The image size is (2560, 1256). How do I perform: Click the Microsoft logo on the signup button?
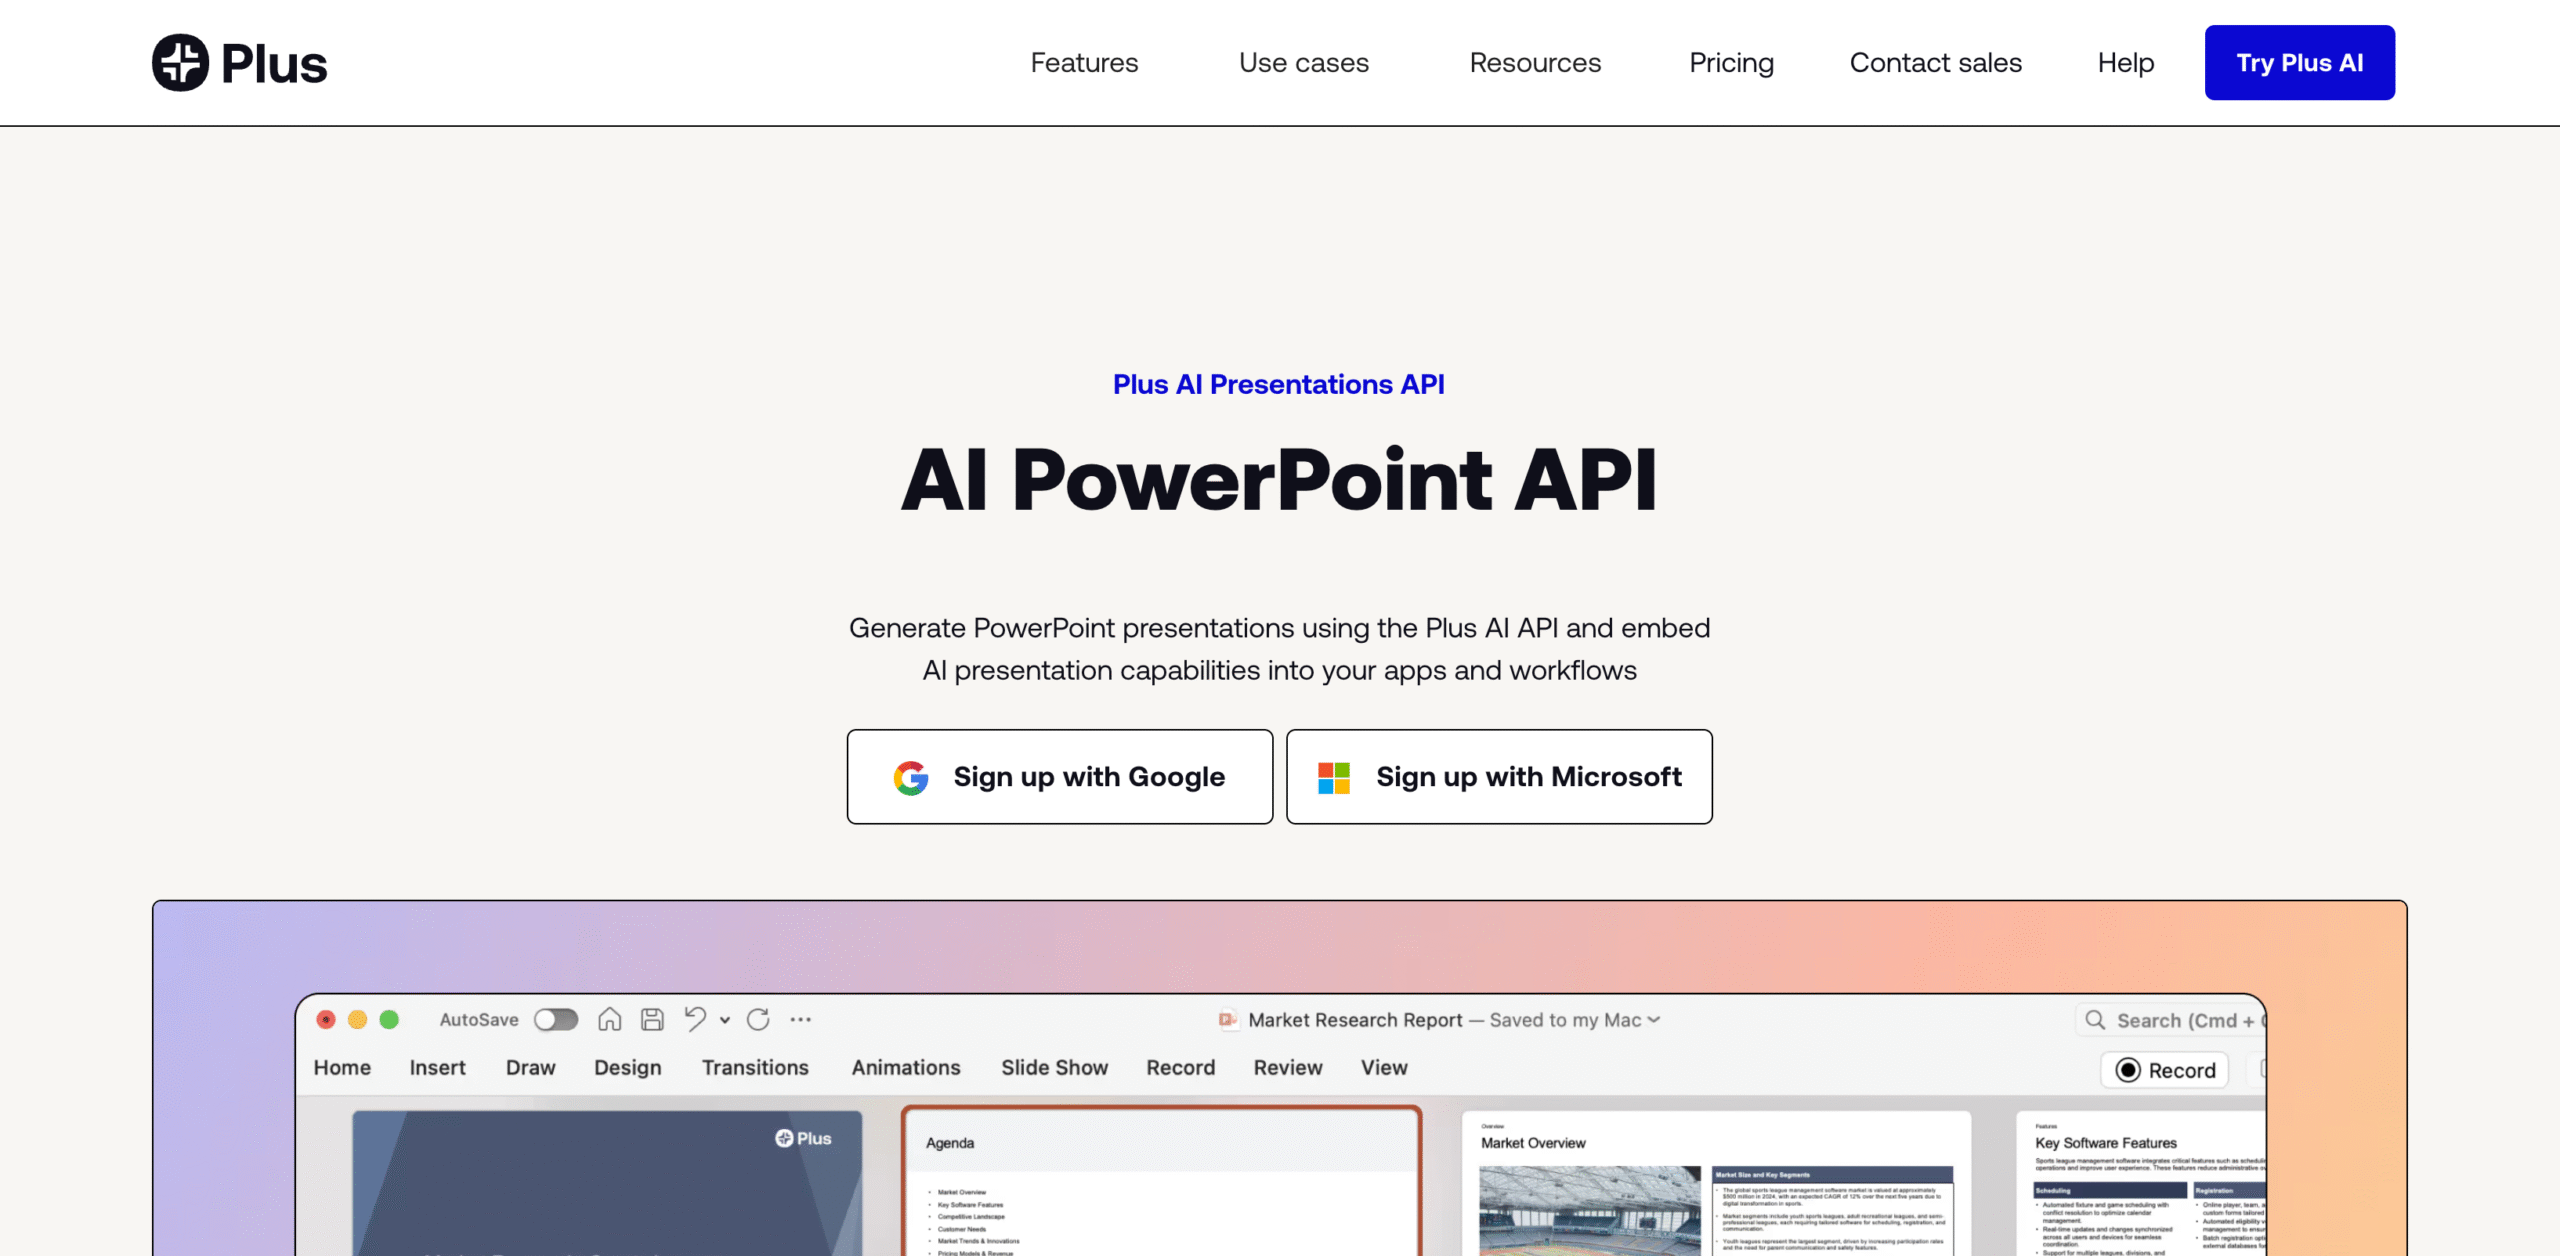coord(1334,777)
